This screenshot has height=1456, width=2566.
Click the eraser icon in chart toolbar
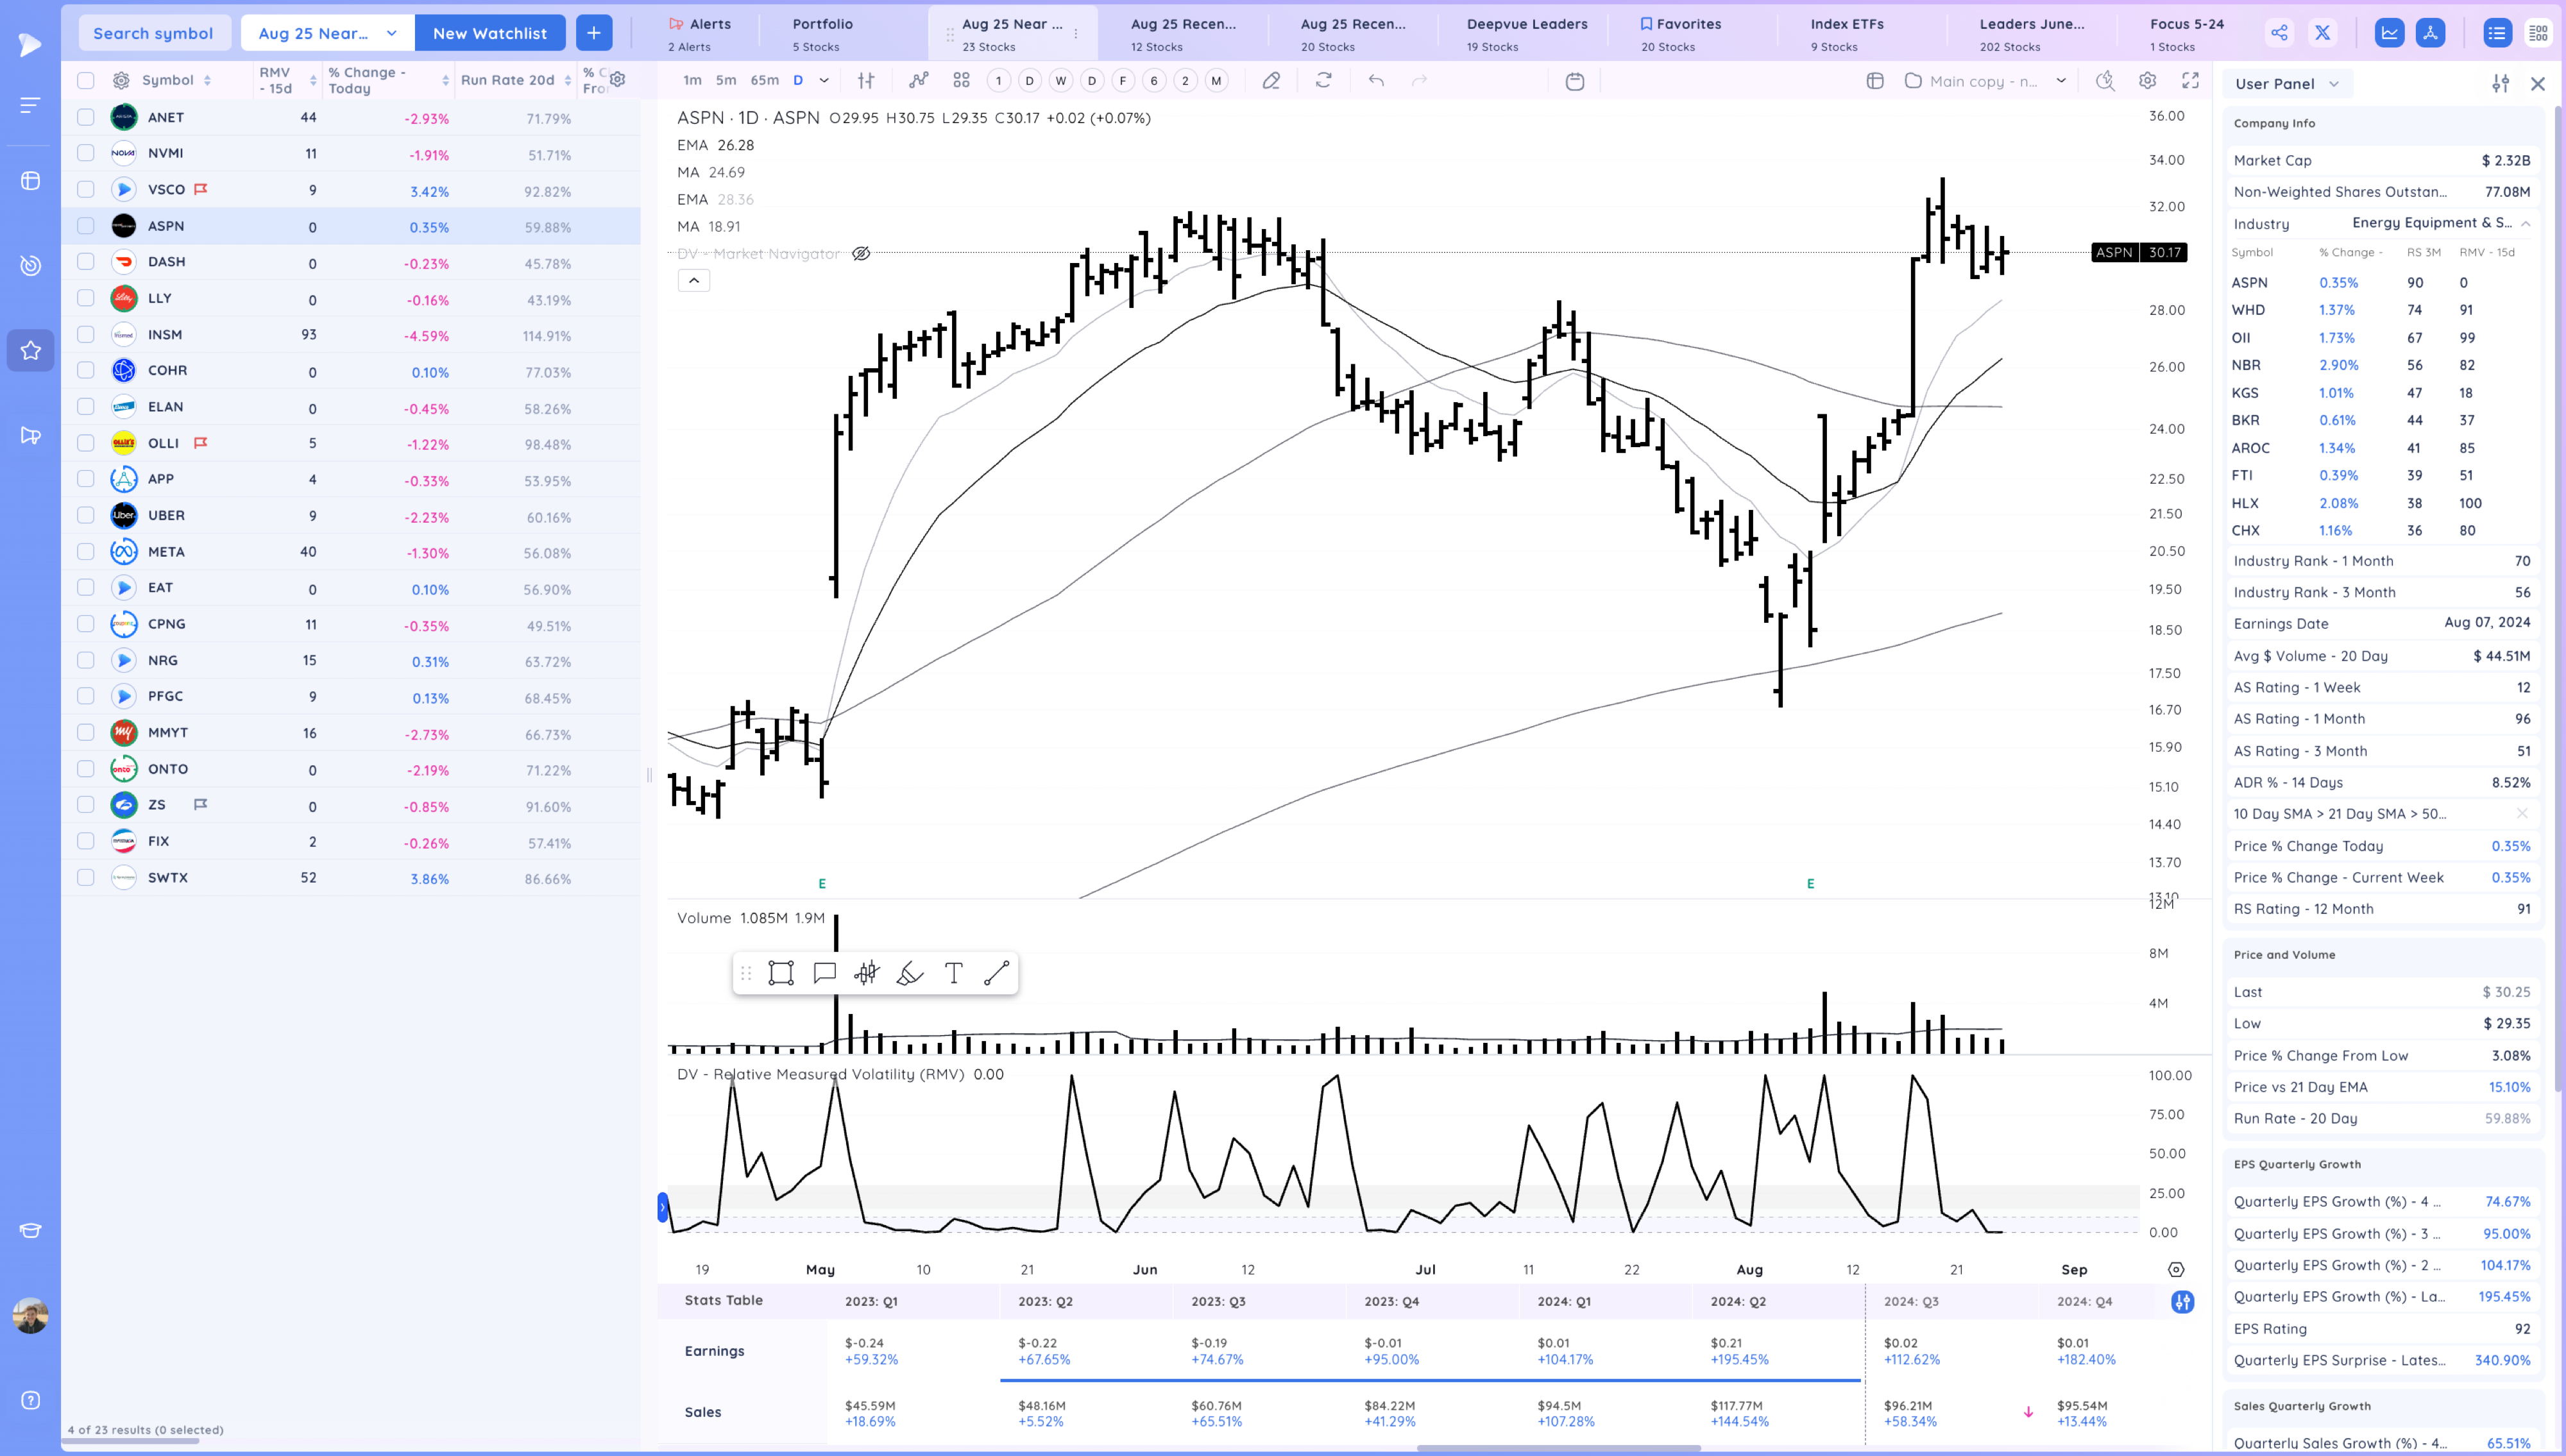point(1271,81)
